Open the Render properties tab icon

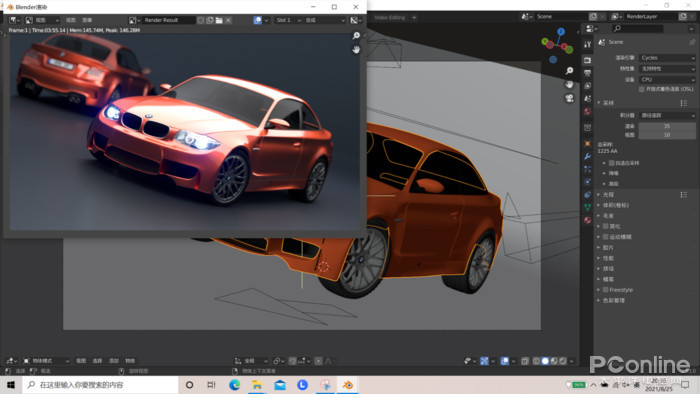[x=588, y=60]
